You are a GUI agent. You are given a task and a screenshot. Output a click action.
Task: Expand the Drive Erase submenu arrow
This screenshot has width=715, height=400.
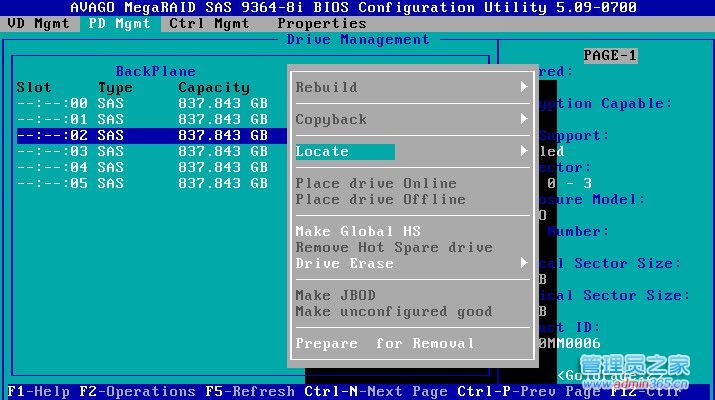(524, 262)
